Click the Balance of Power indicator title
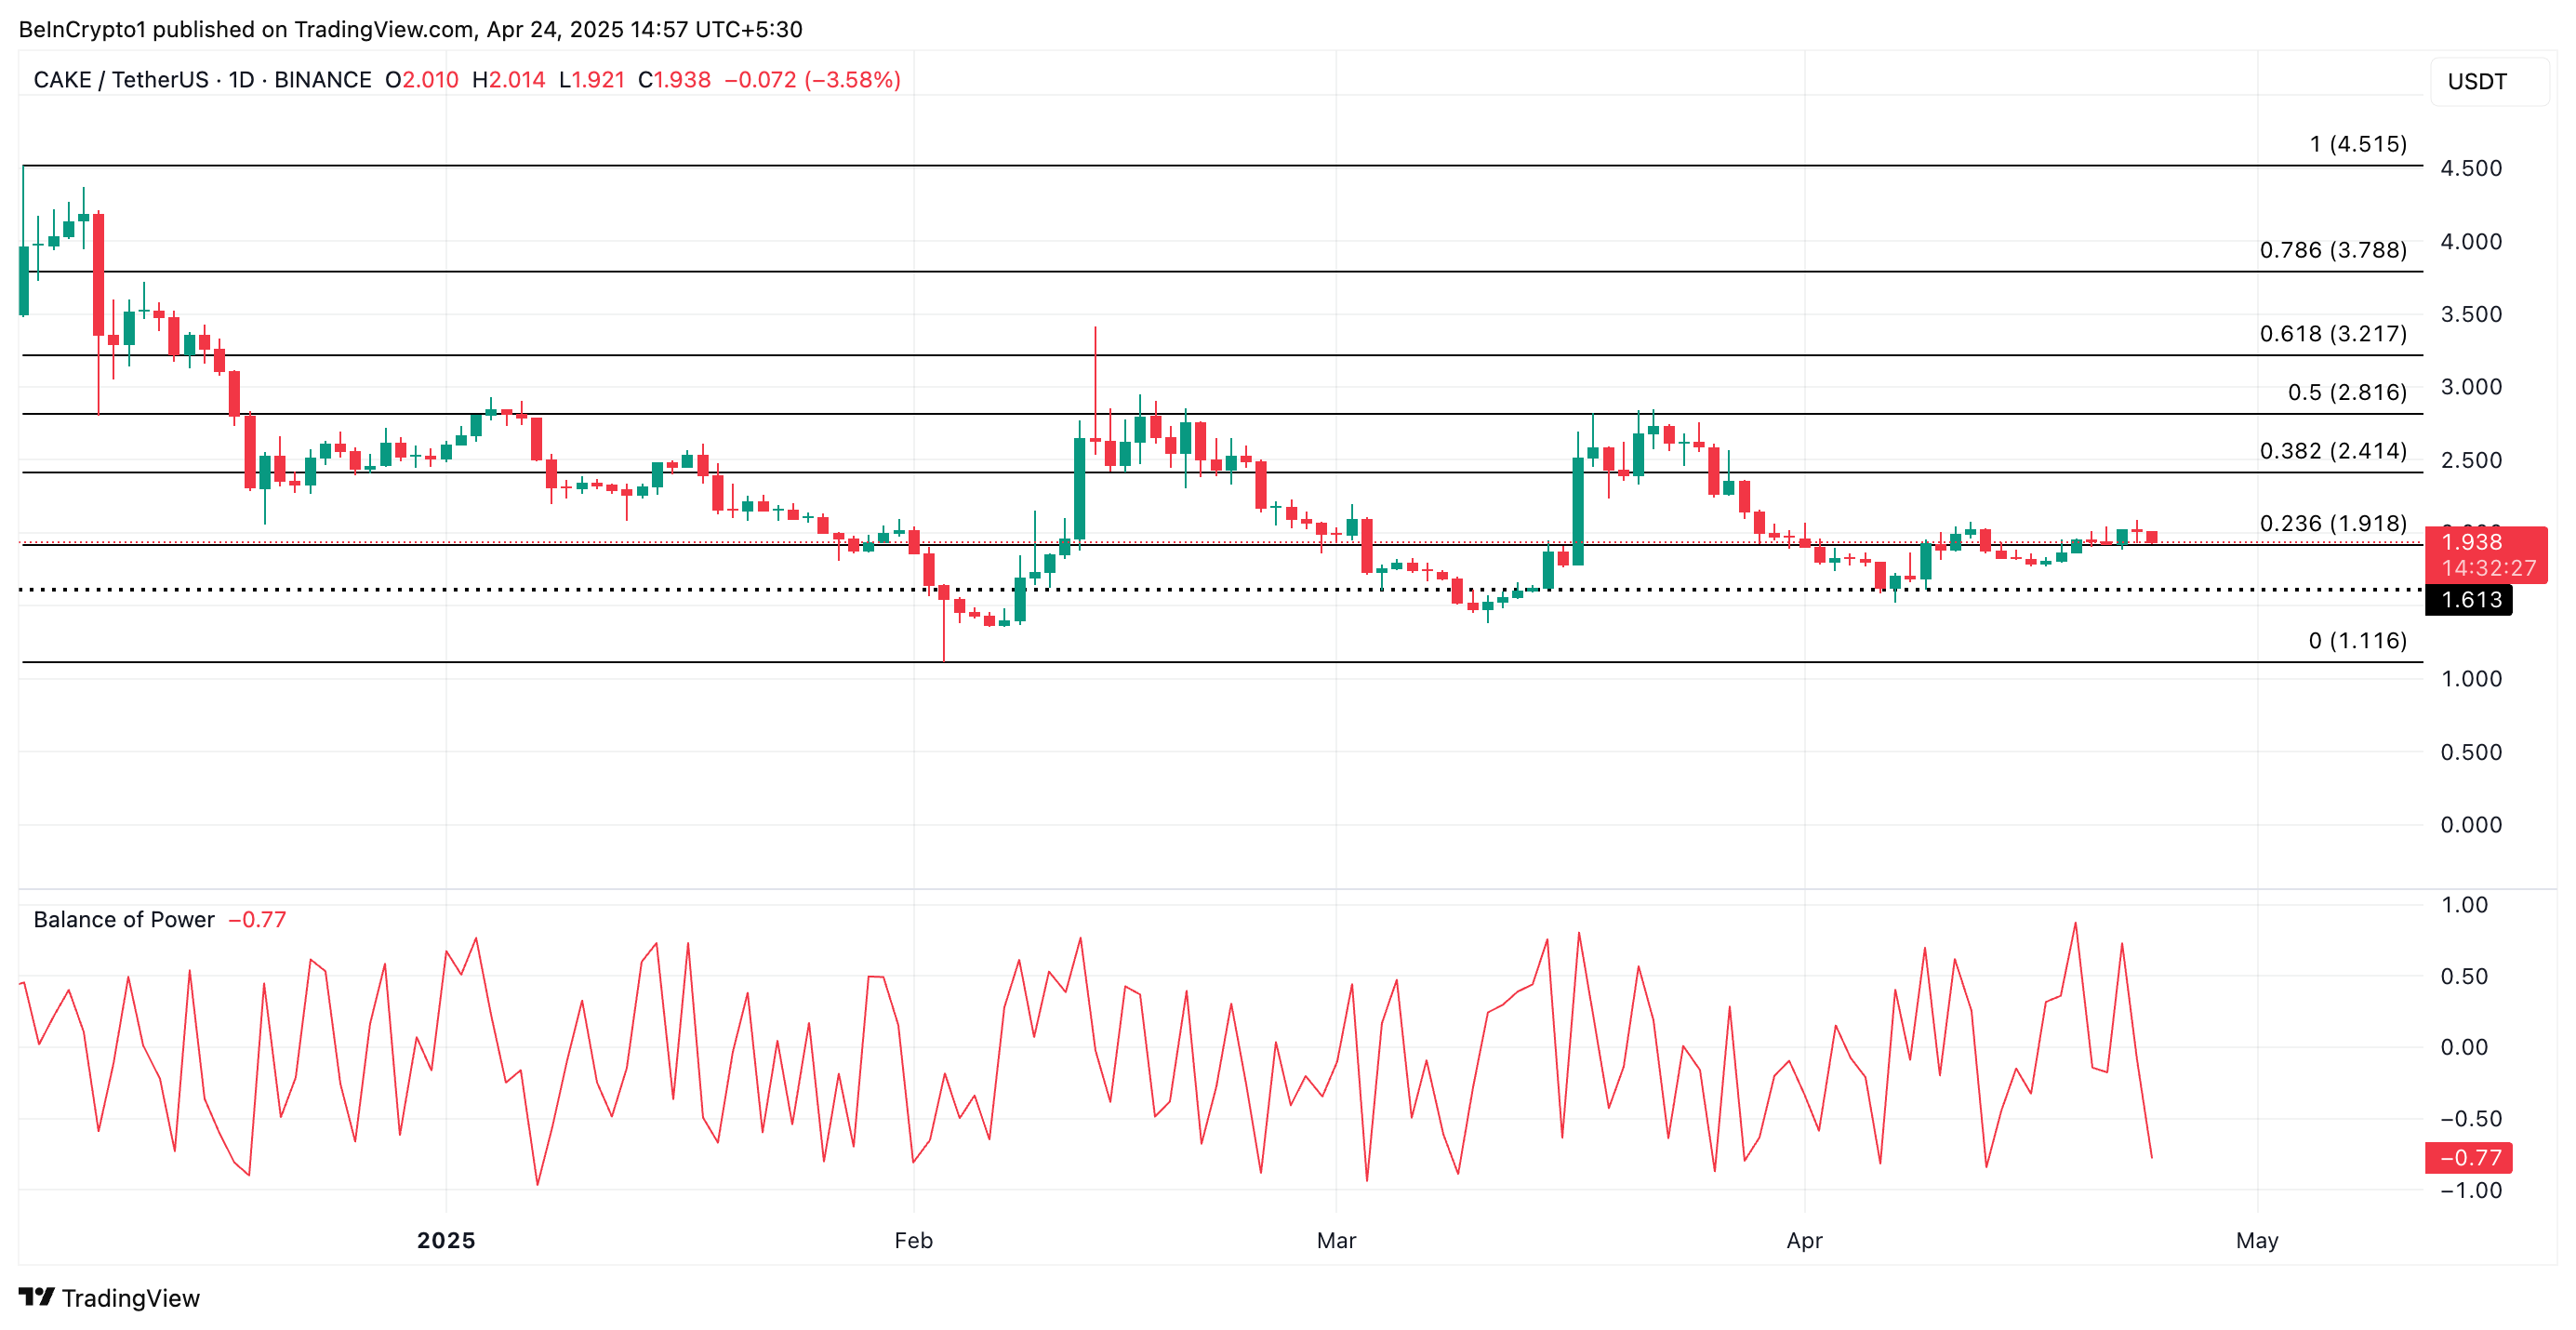Viewport: 2576px width, 1330px height. 122,919
